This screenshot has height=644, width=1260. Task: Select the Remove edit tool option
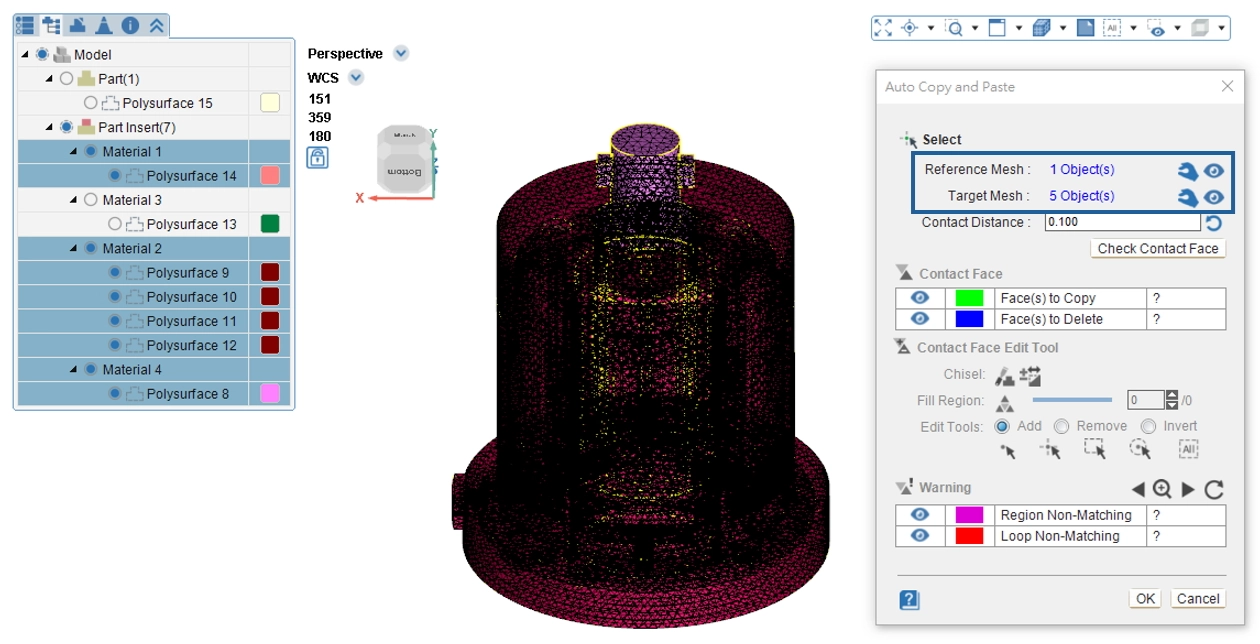1061,426
